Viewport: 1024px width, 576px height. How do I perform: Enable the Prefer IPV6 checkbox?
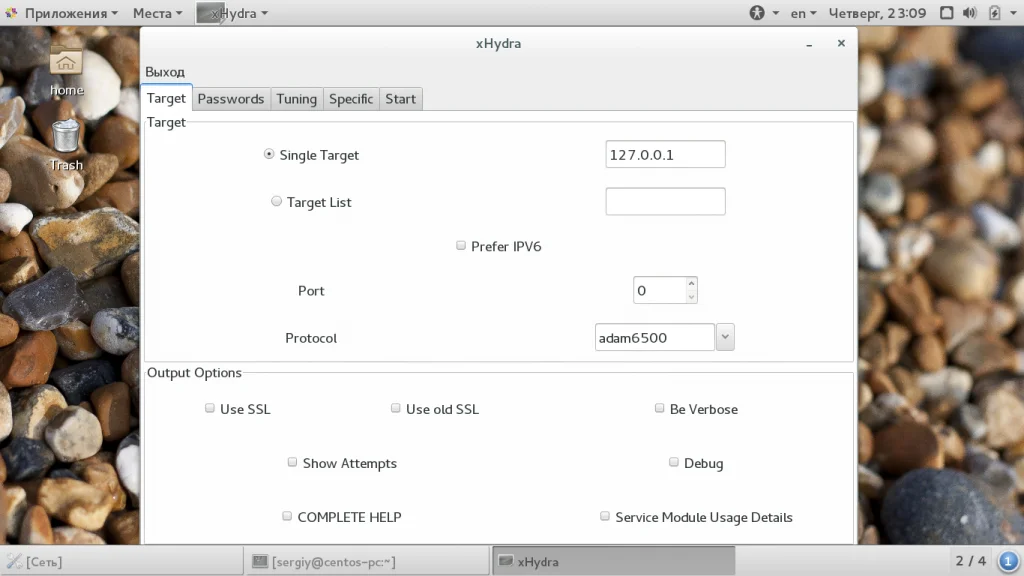(460, 246)
